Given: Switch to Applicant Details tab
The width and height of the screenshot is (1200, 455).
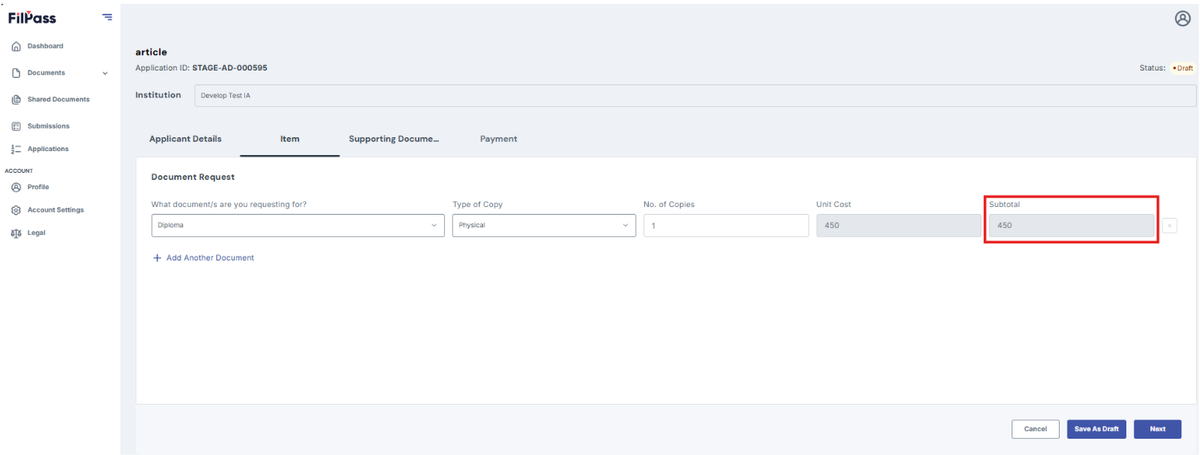Looking at the screenshot, I should [185, 139].
